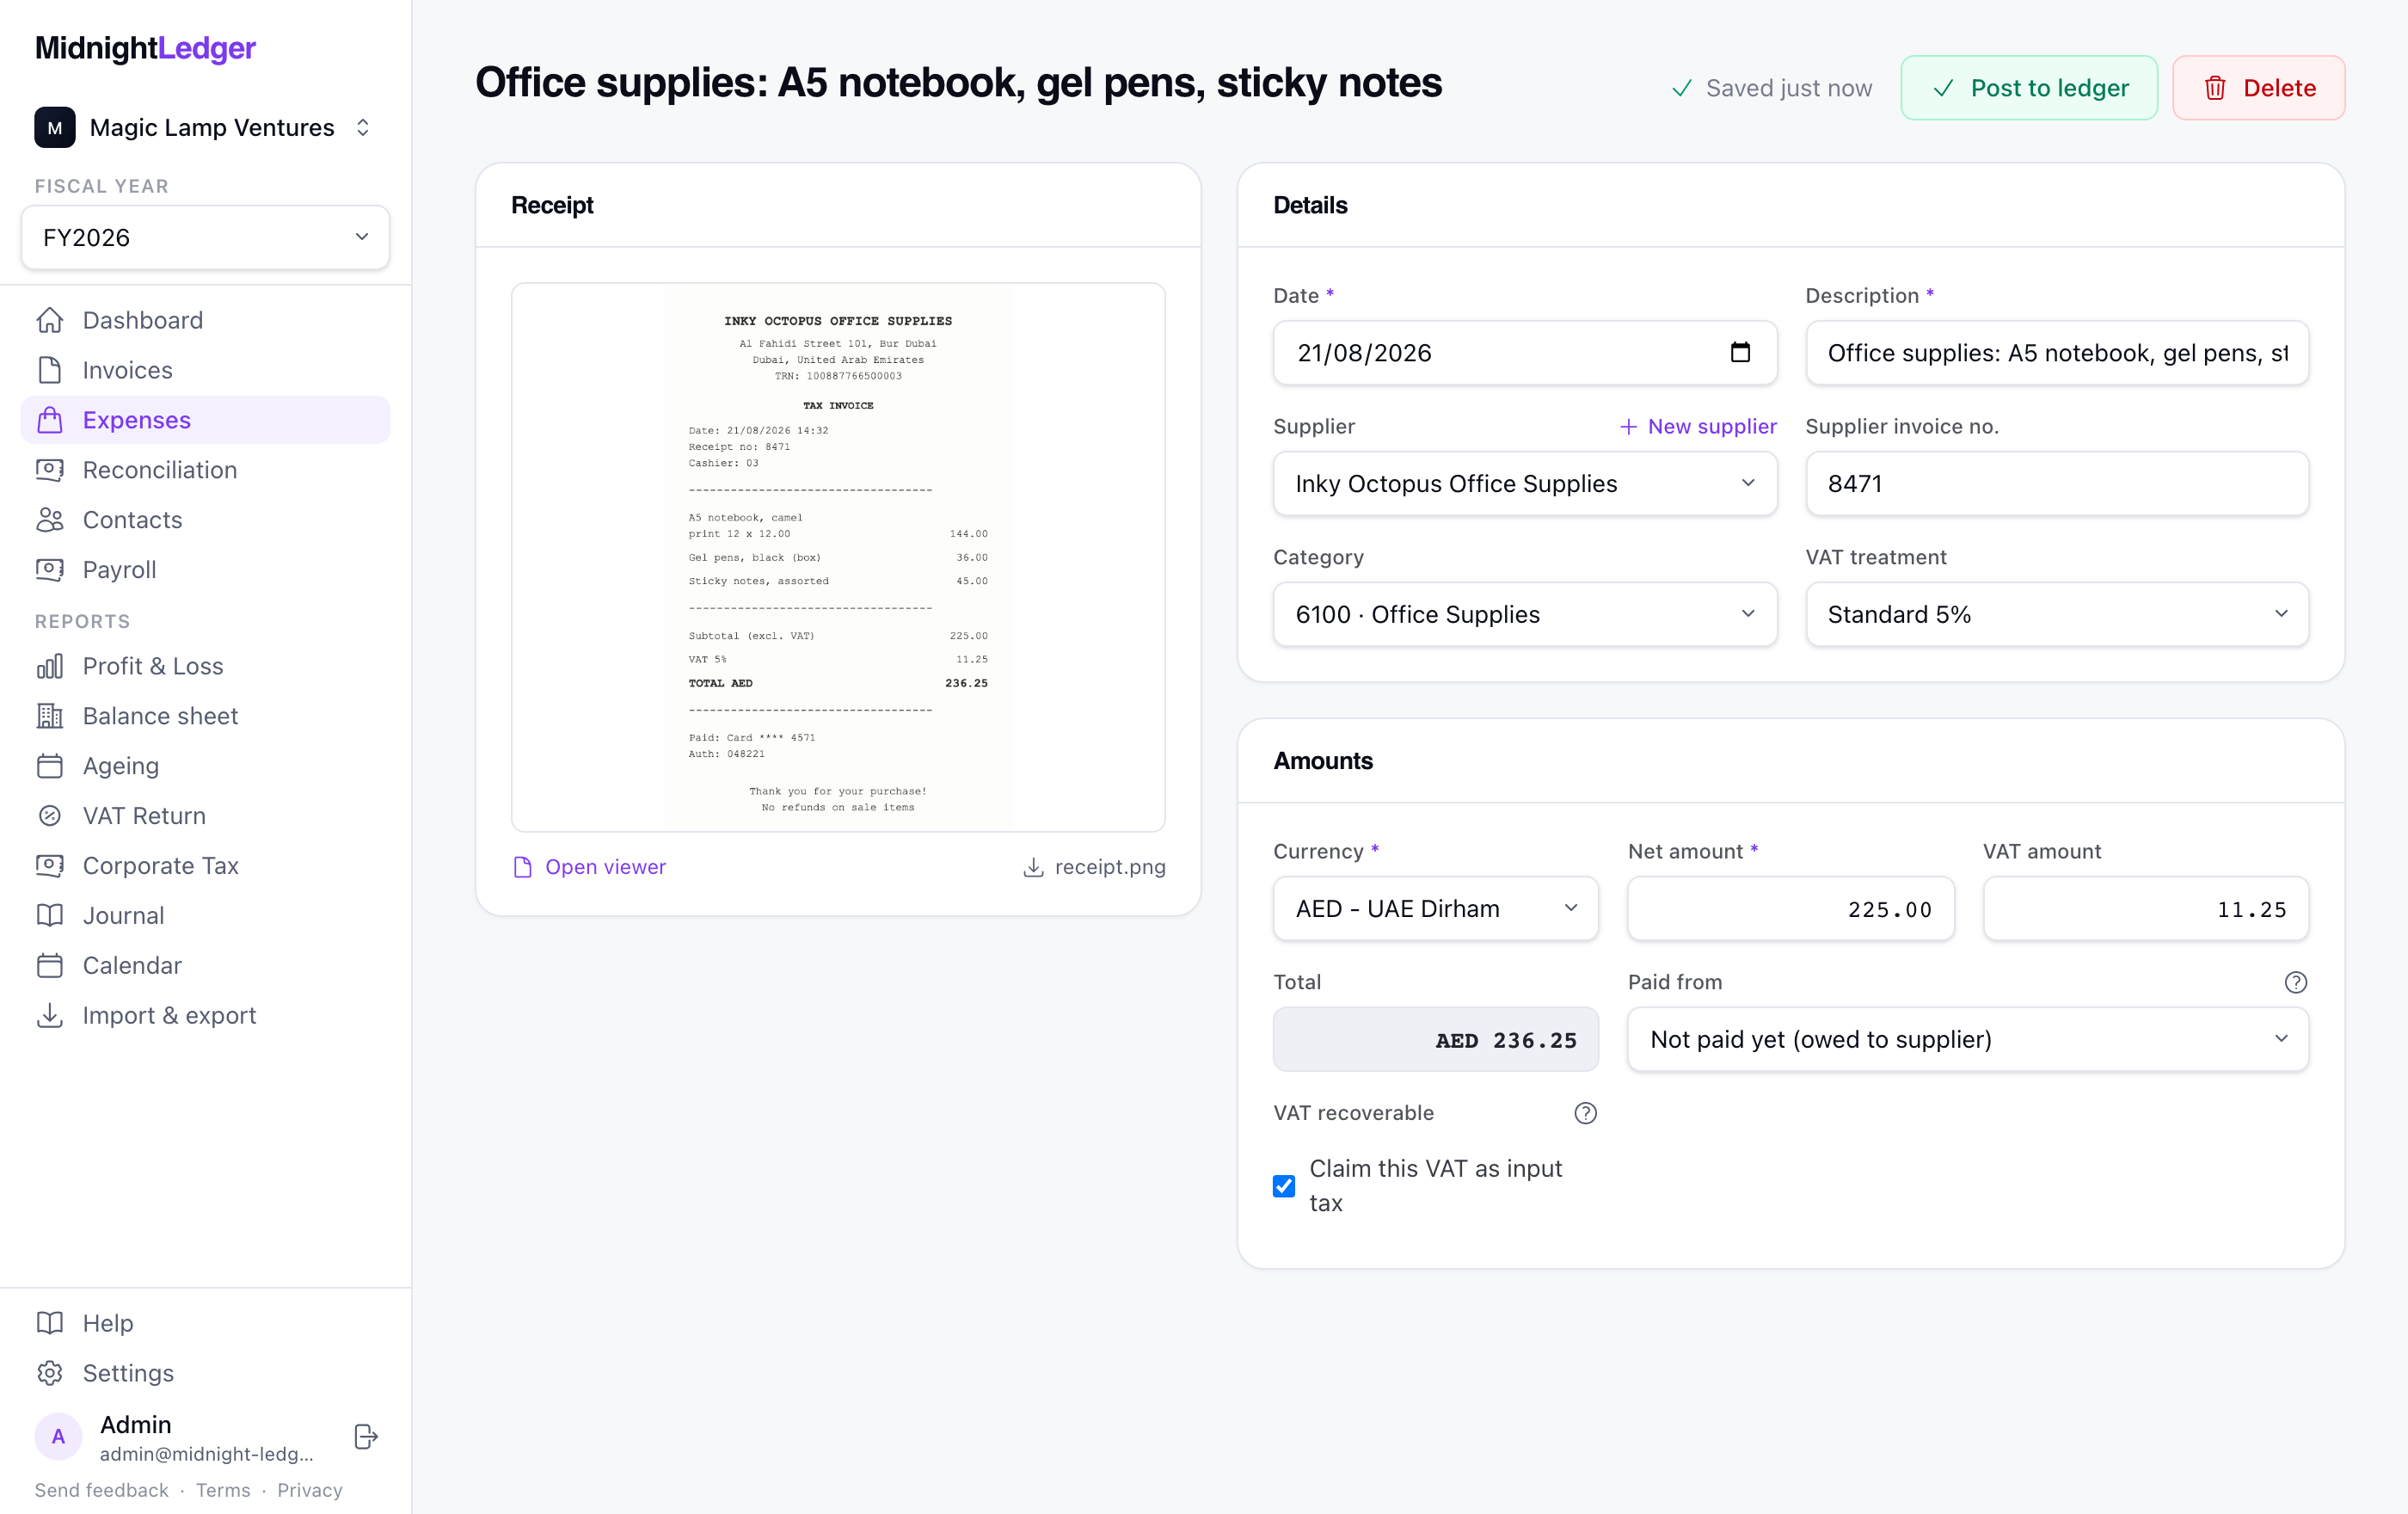Click the Journal book icon
Viewport: 2408px width, 1514px height.
(50, 916)
